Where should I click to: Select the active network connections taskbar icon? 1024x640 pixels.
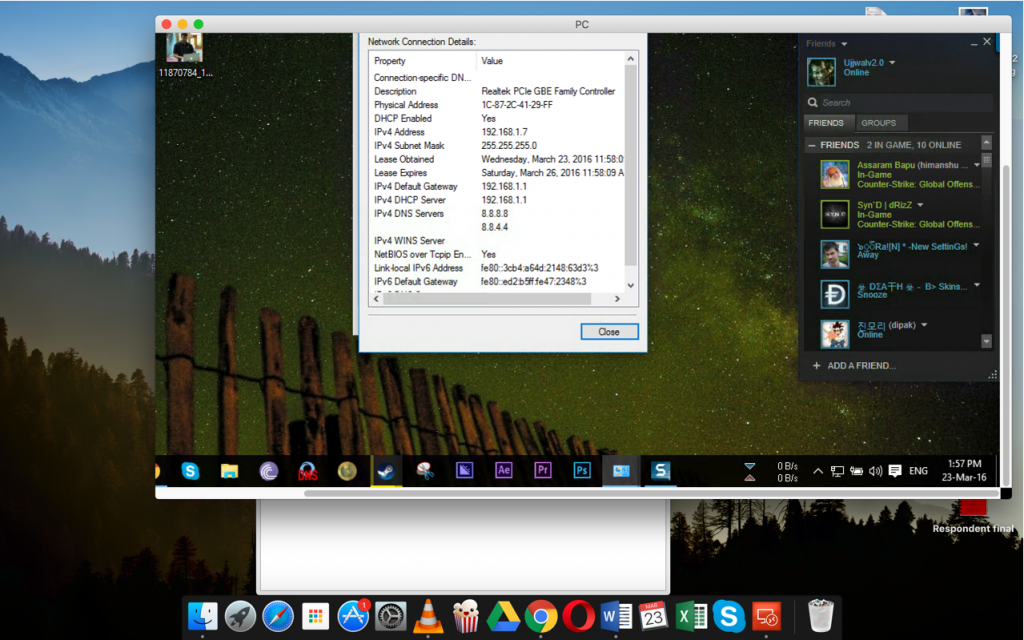pos(621,471)
